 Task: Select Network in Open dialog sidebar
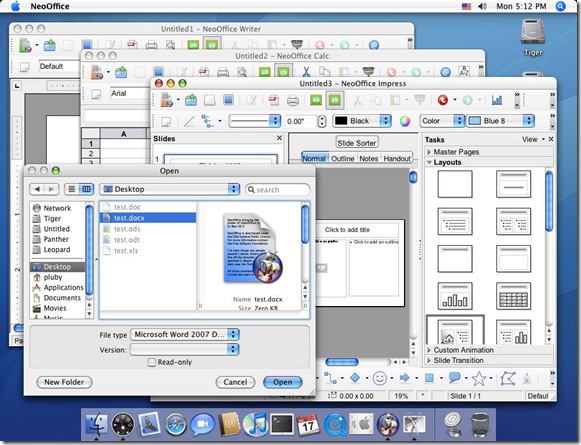click(x=58, y=208)
